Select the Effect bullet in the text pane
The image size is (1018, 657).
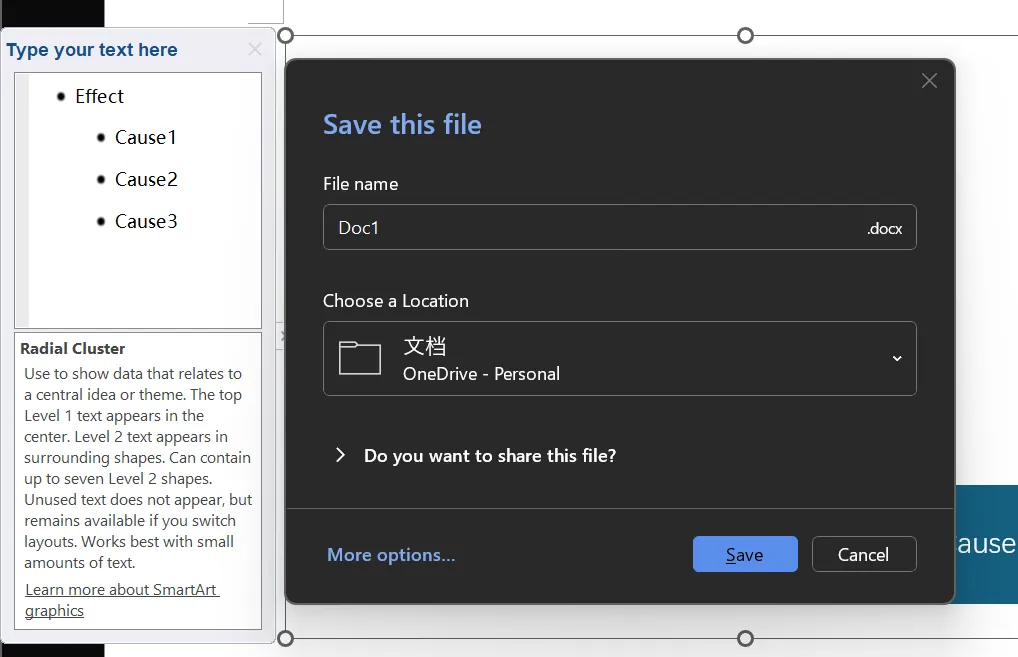click(99, 97)
